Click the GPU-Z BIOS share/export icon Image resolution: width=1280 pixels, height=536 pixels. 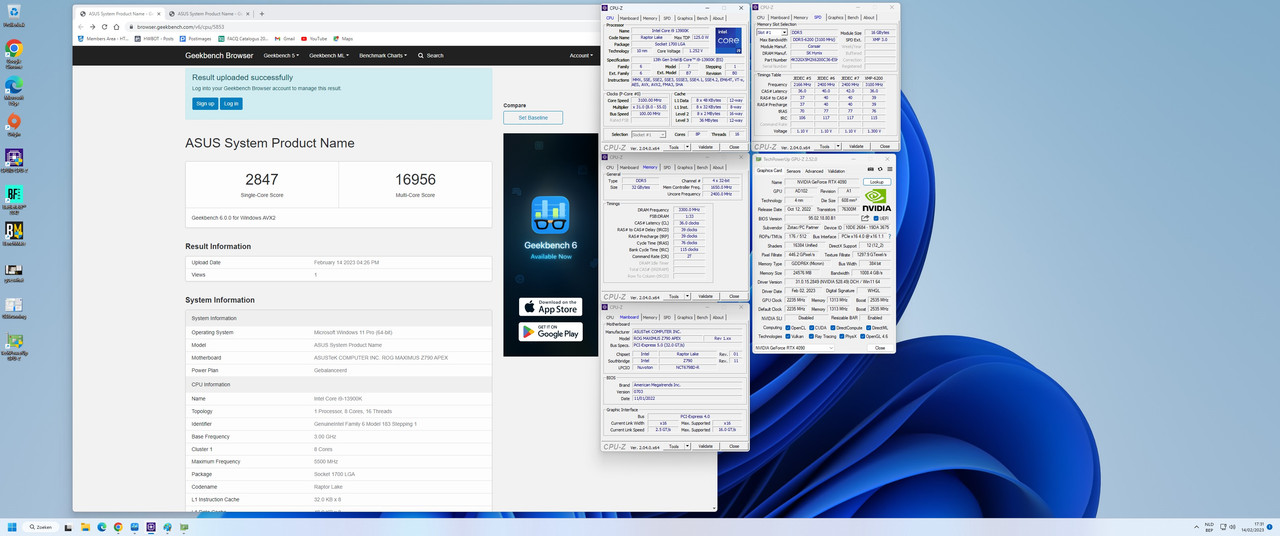click(865, 218)
